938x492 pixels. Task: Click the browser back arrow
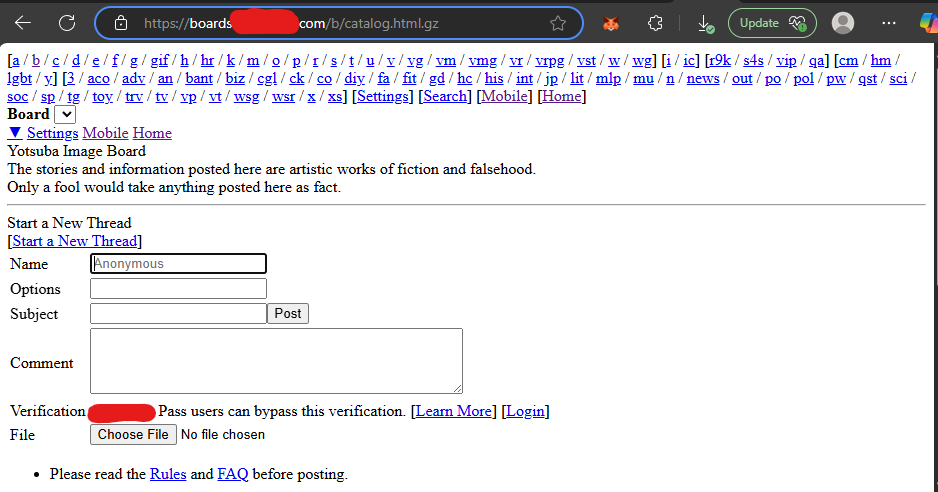23,23
